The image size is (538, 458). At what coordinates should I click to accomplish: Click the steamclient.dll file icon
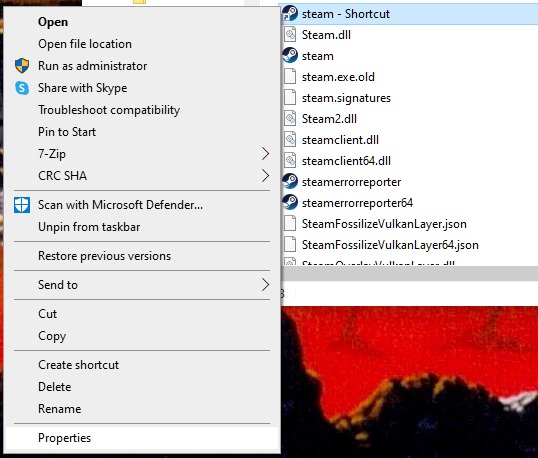pyautogui.click(x=290, y=140)
